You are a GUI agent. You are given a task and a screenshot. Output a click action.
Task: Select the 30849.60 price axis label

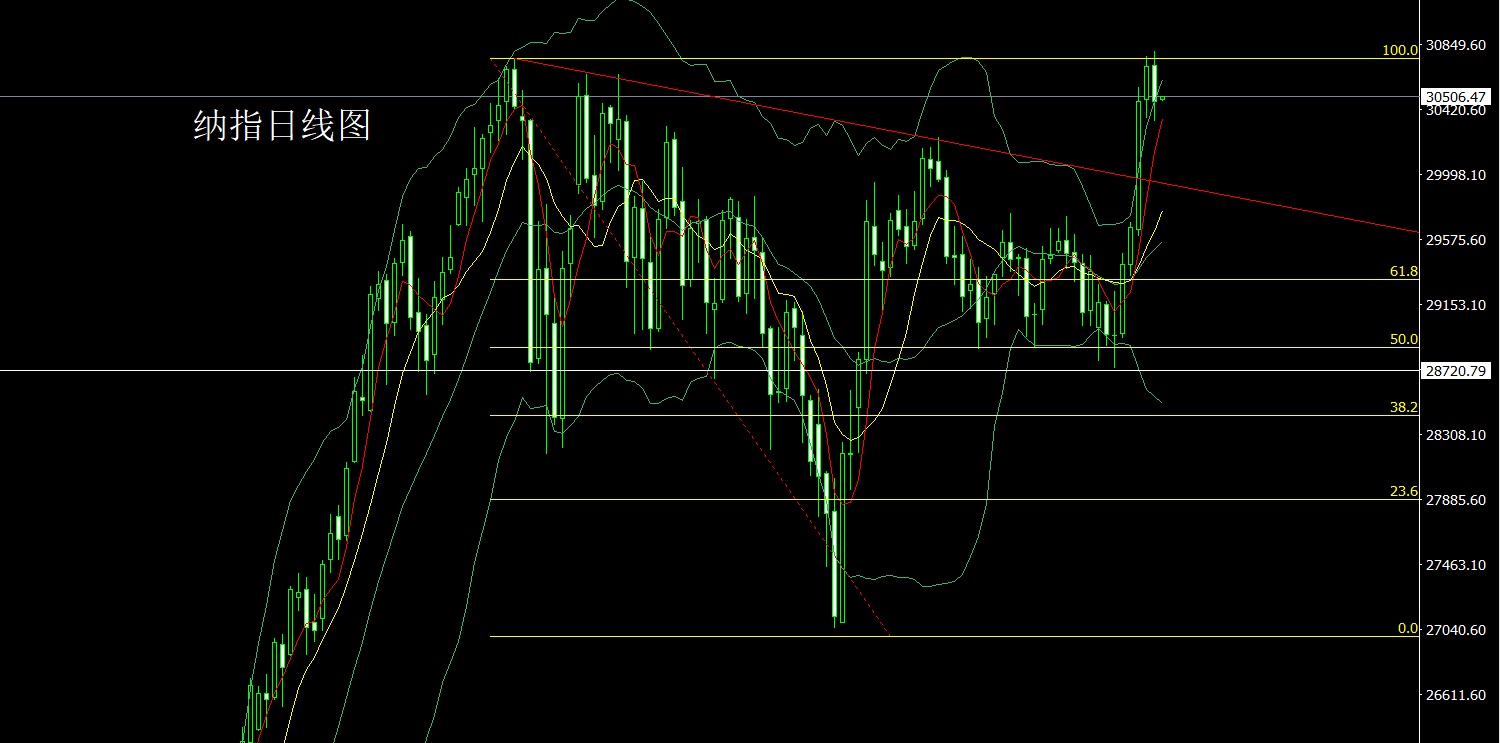click(1456, 45)
